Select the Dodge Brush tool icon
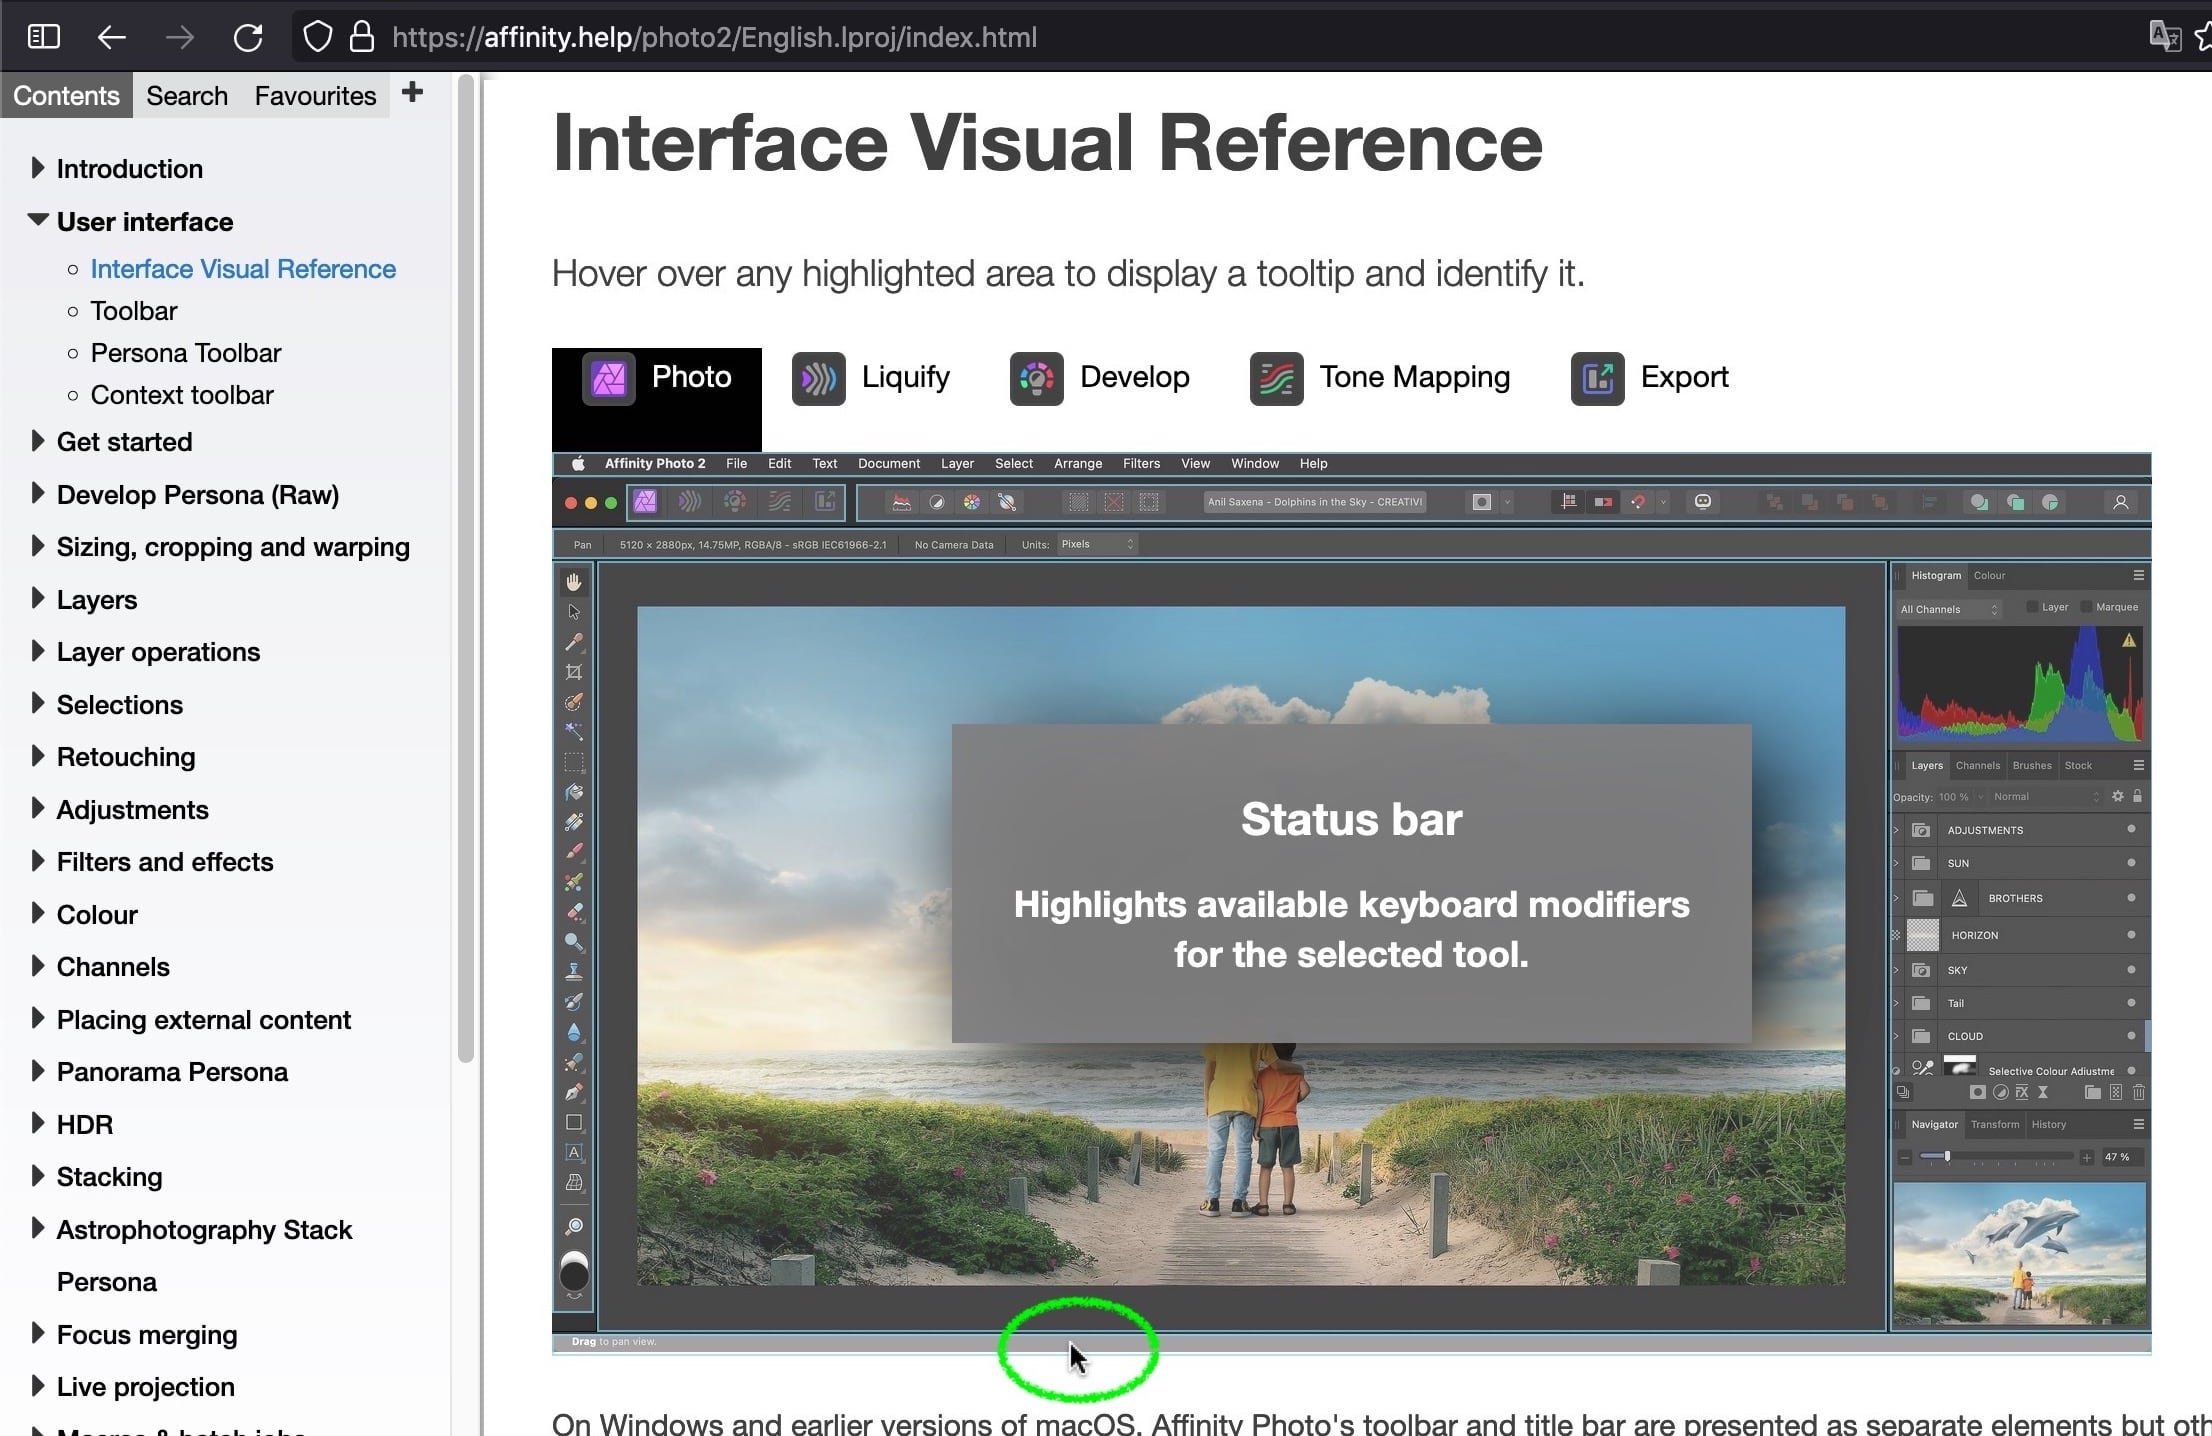 tap(574, 942)
